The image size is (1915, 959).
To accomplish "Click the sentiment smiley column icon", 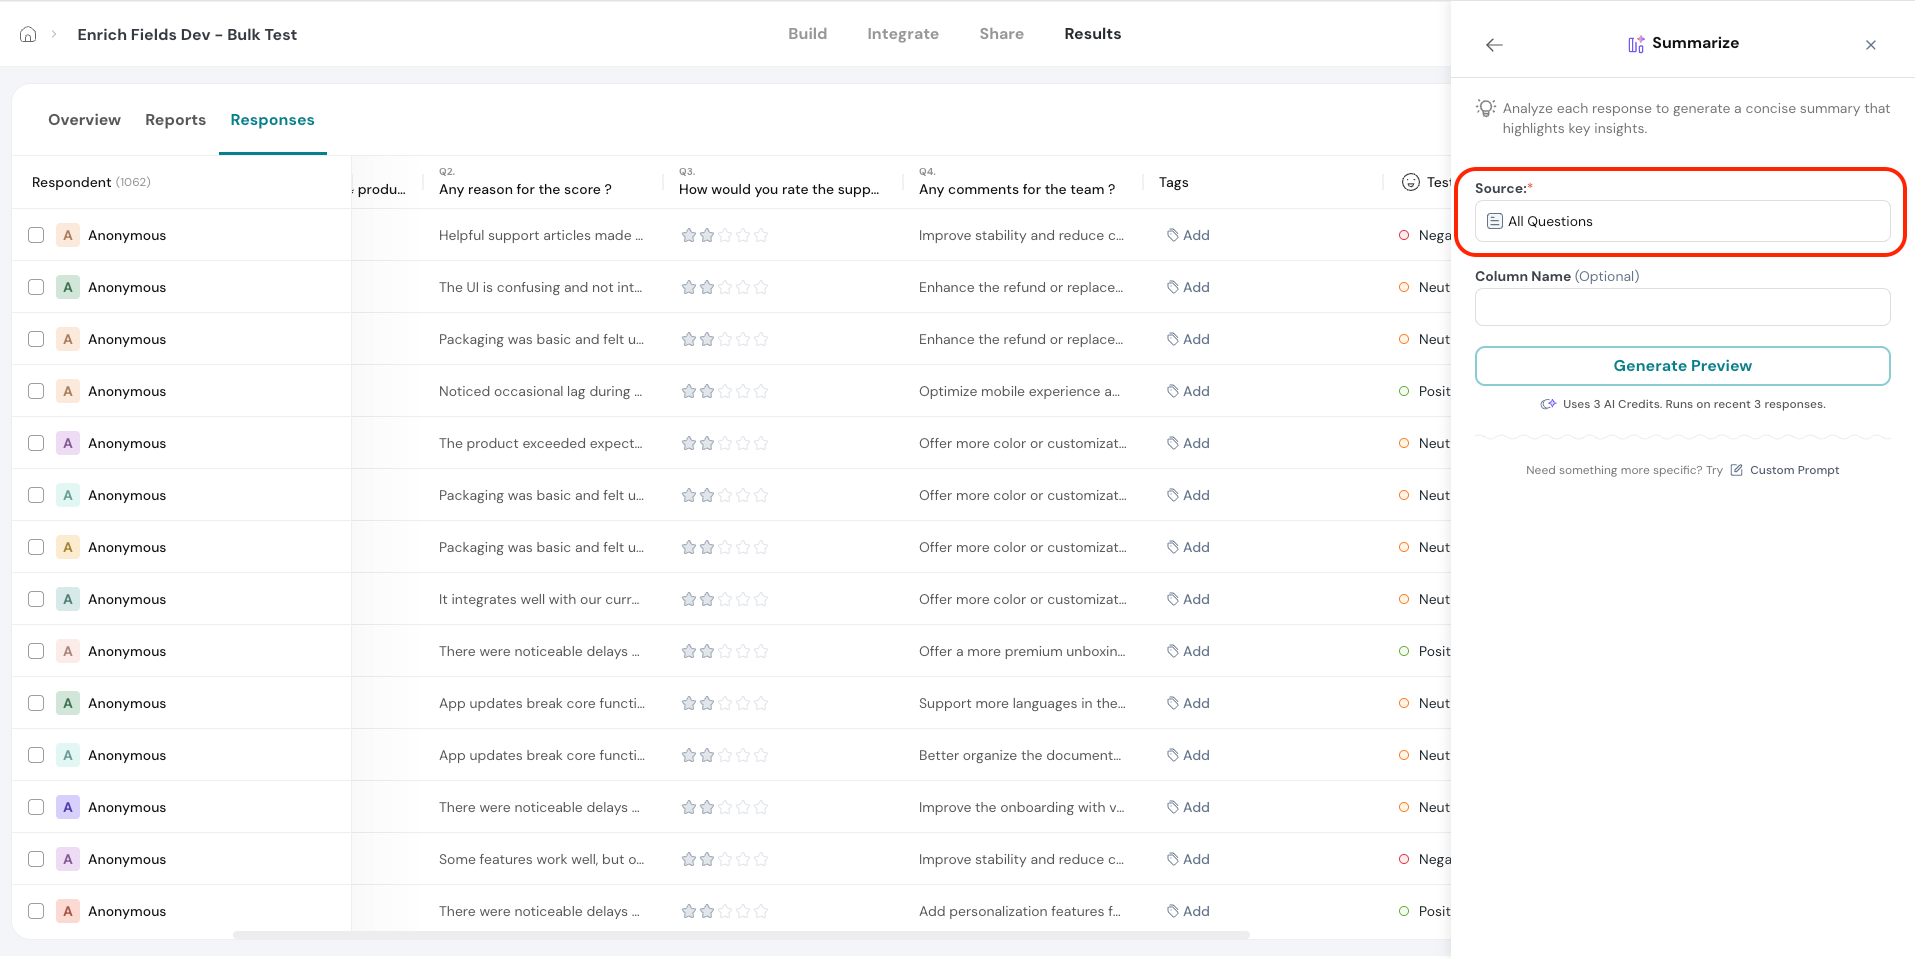I will tap(1410, 182).
